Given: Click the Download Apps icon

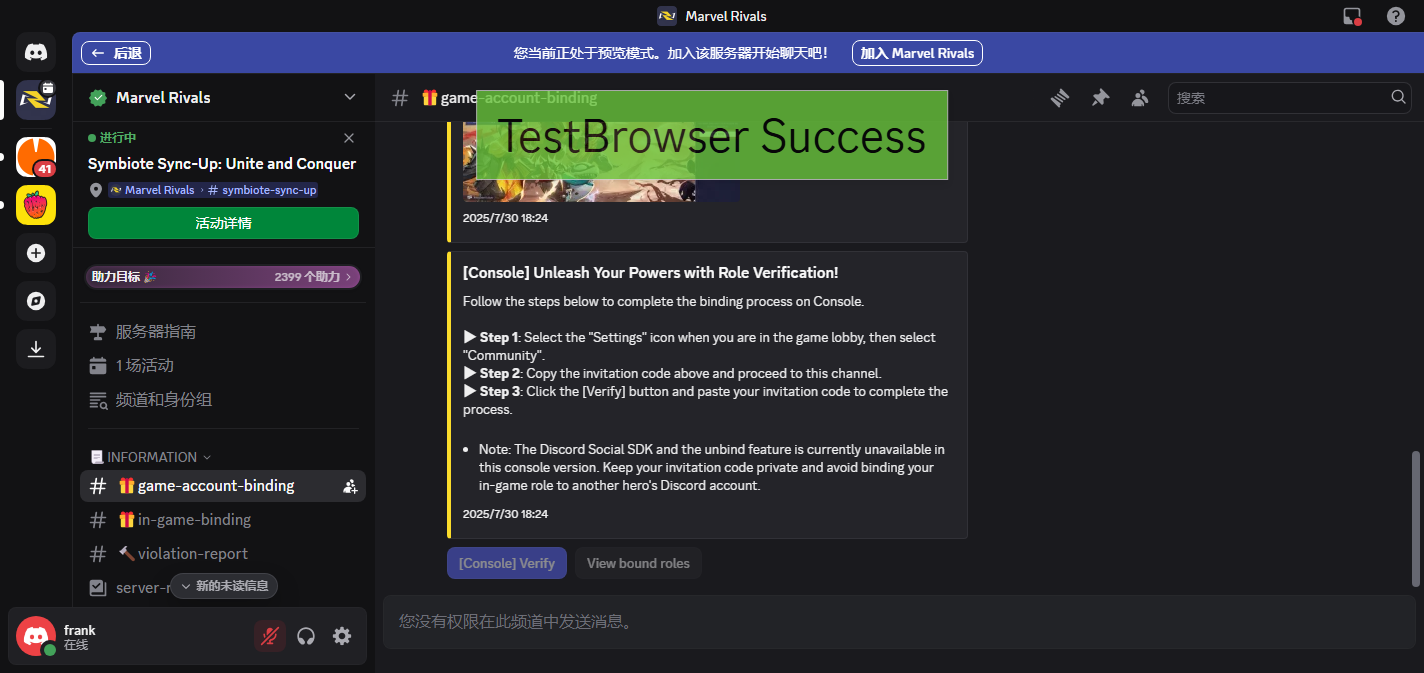Looking at the screenshot, I should coord(36,349).
